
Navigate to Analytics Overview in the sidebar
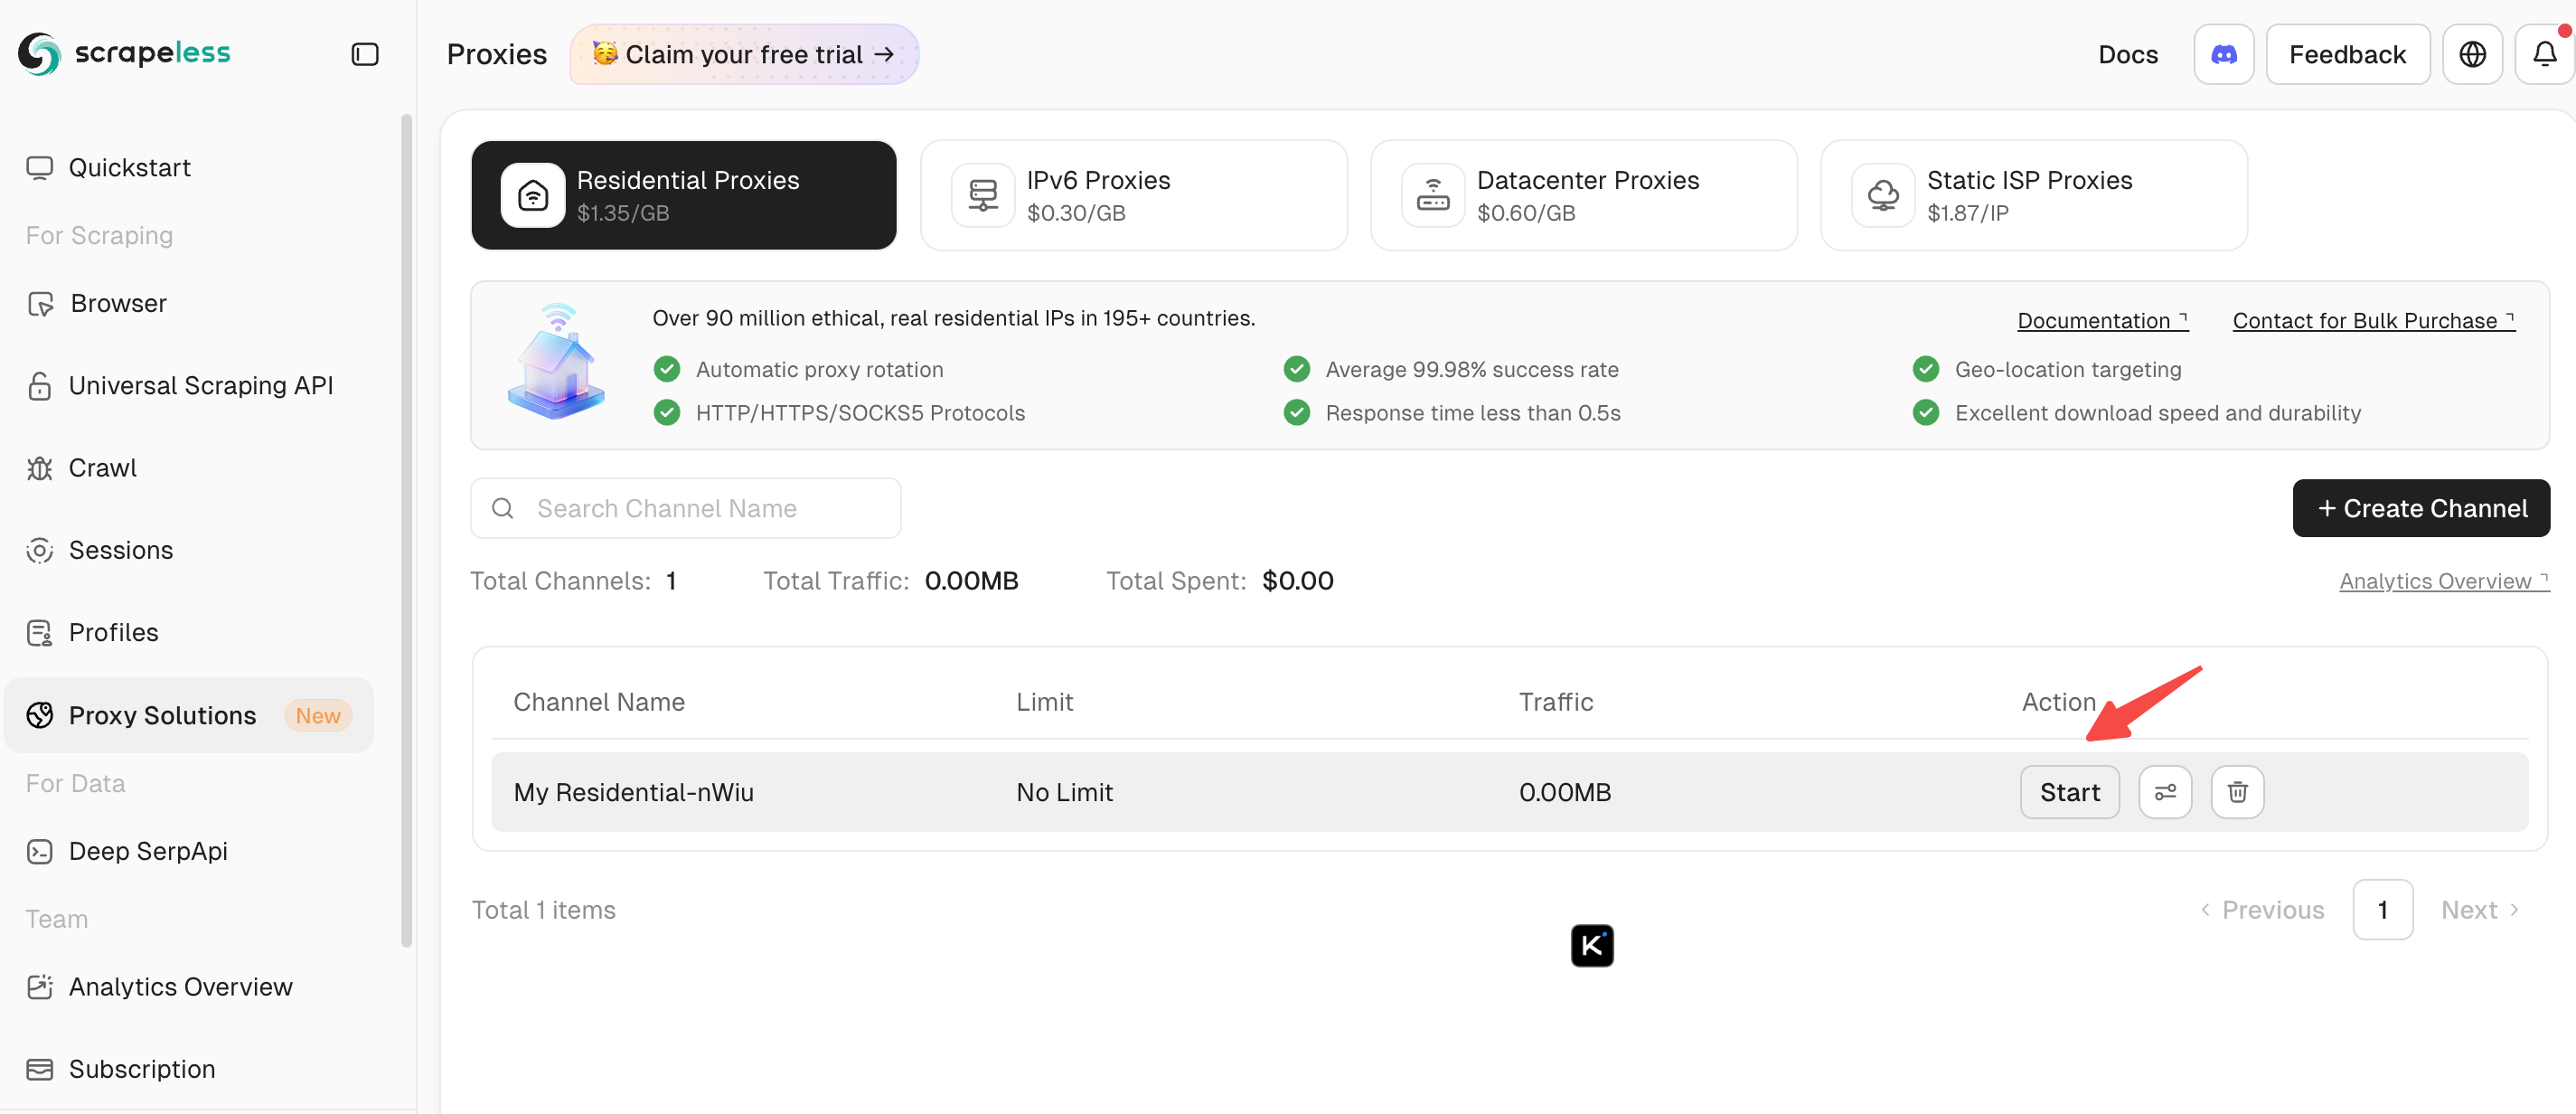pos(180,986)
